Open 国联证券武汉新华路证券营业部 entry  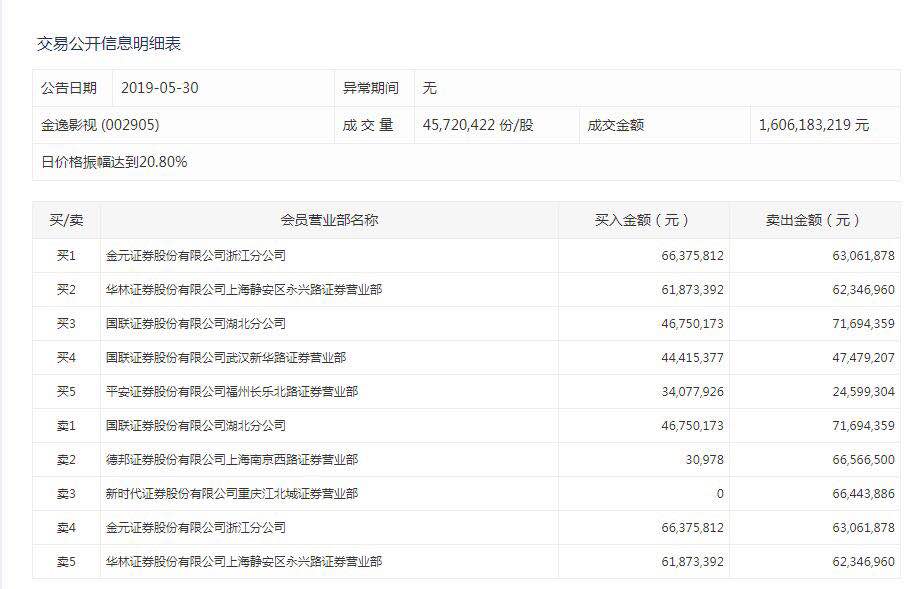[x=226, y=358]
